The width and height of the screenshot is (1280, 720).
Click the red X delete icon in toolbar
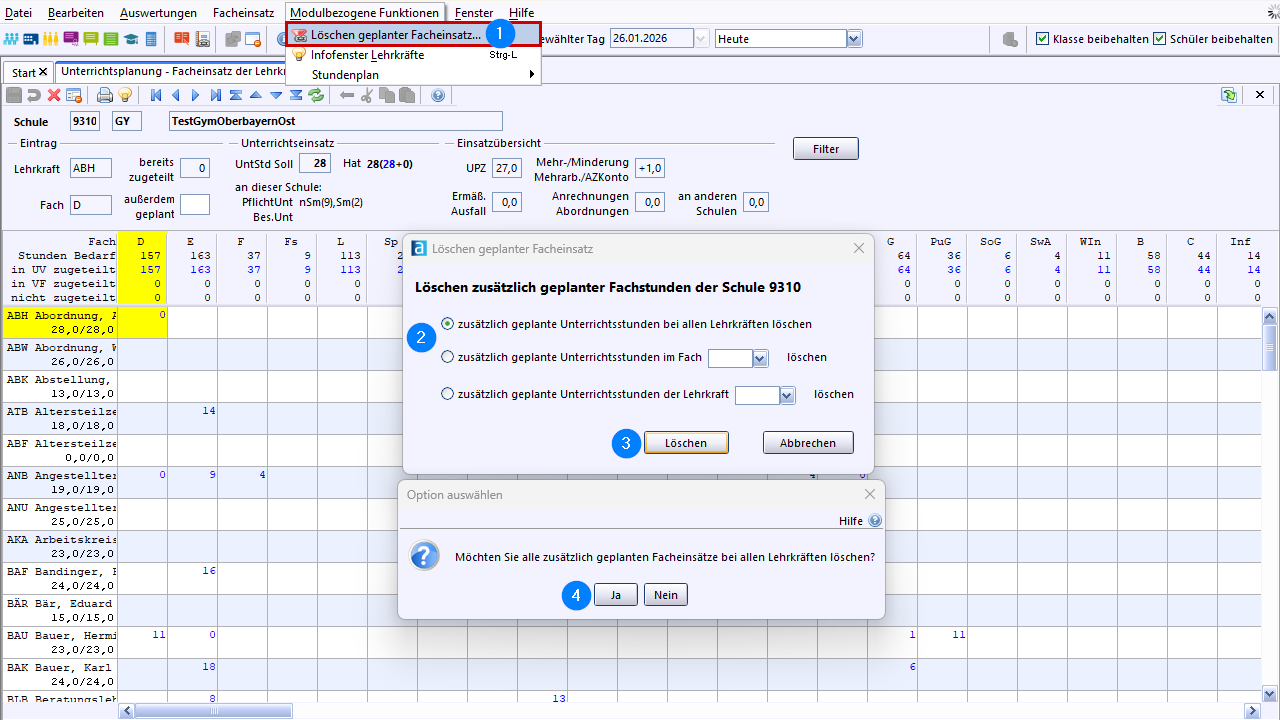pos(54,95)
